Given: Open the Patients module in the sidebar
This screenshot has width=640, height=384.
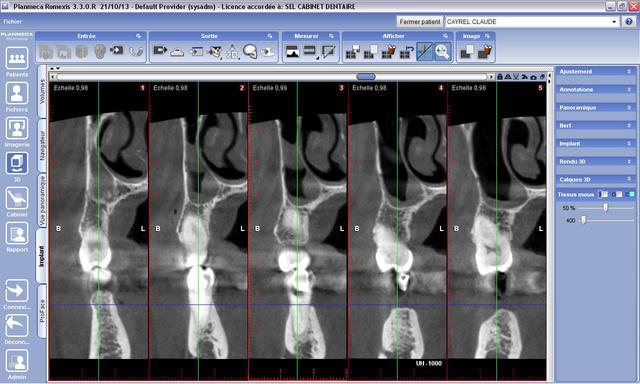Looking at the screenshot, I should 17,58.
